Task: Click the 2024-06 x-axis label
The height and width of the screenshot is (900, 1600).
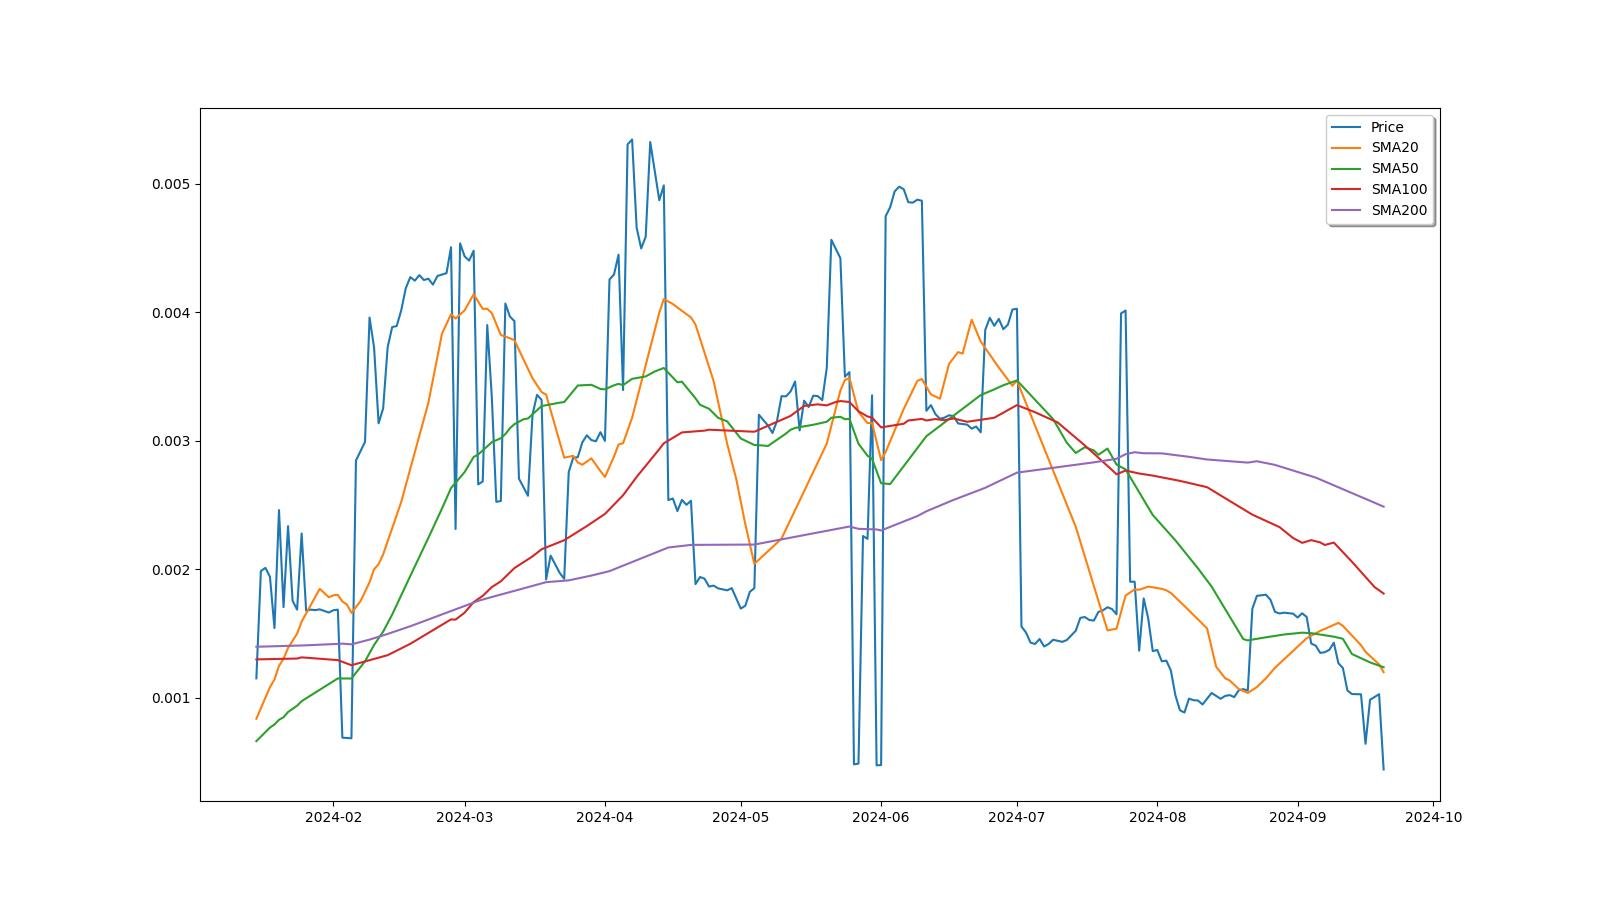Action: click(881, 817)
